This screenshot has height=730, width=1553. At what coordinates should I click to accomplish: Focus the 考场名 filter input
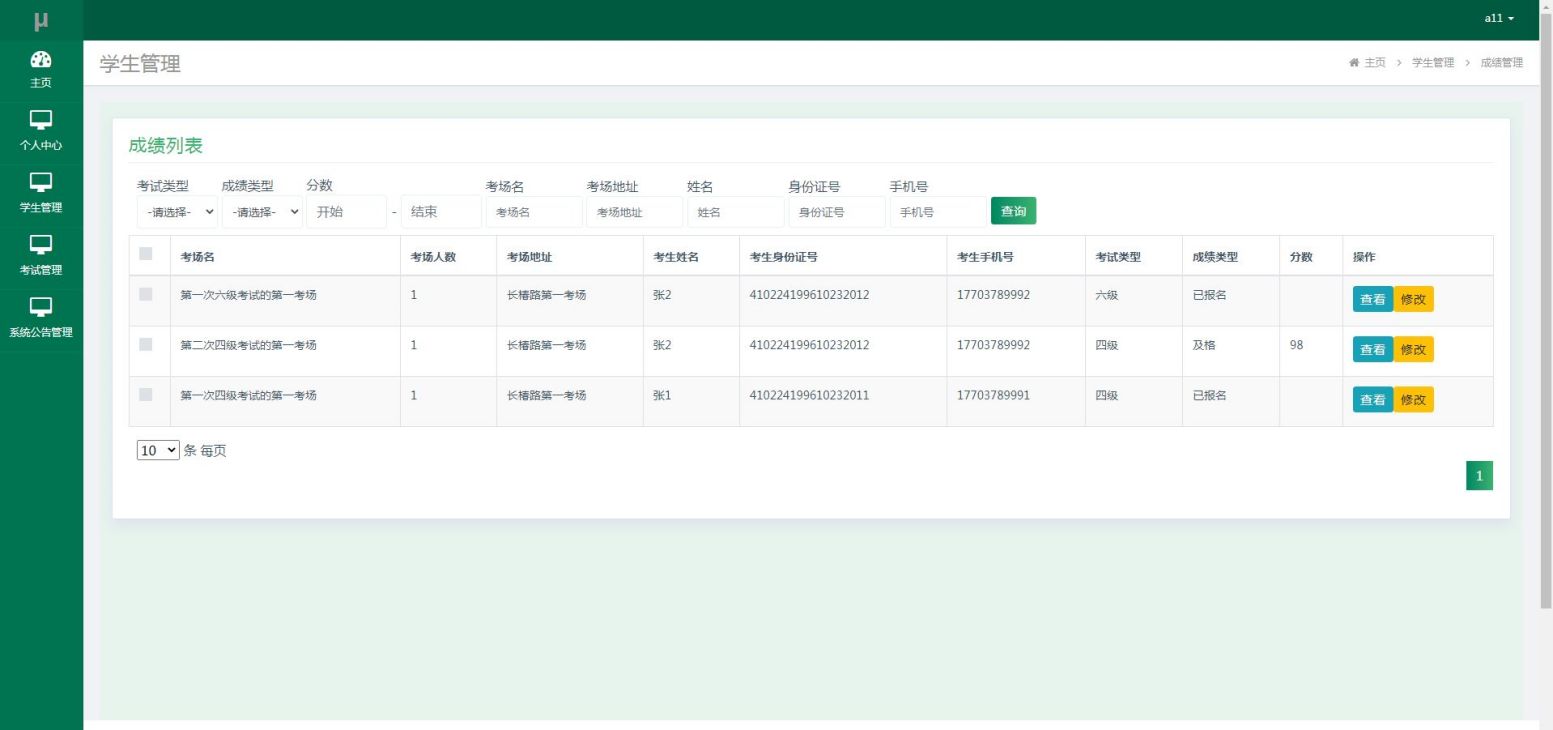click(x=534, y=212)
